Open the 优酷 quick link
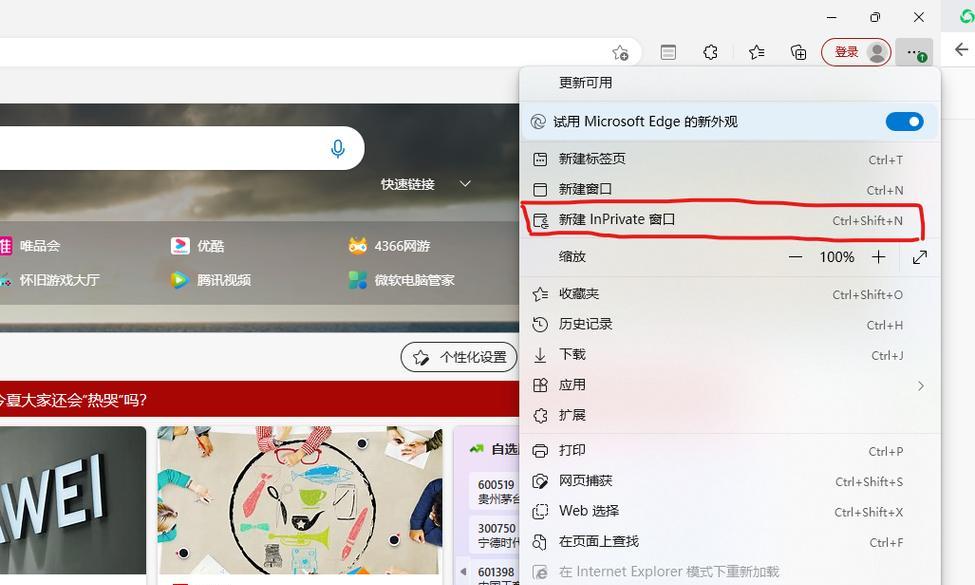This screenshot has width=975, height=585. (197, 246)
